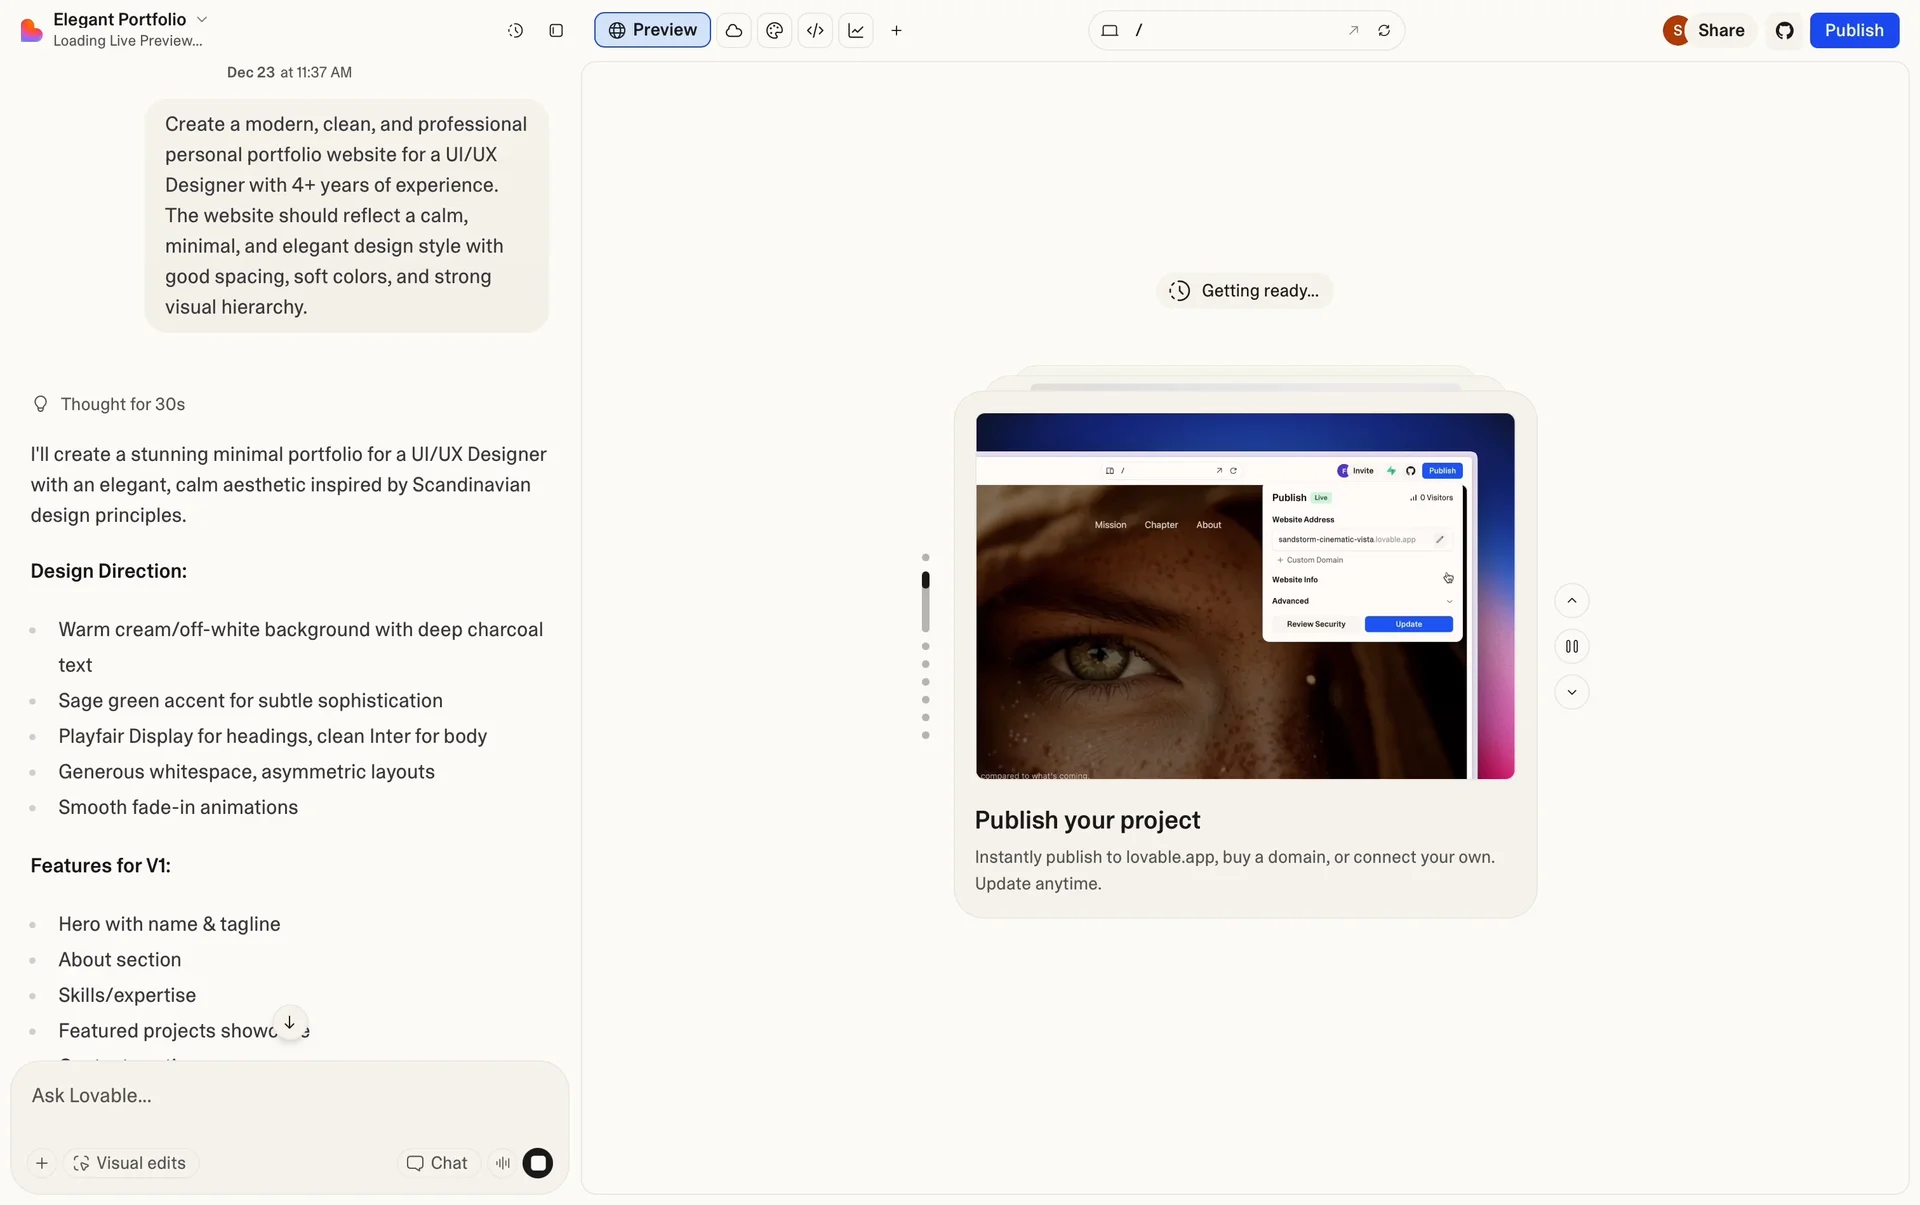Go to the next onboarding slide
Image resolution: width=1920 pixels, height=1205 pixels.
[x=1571, y=692]
